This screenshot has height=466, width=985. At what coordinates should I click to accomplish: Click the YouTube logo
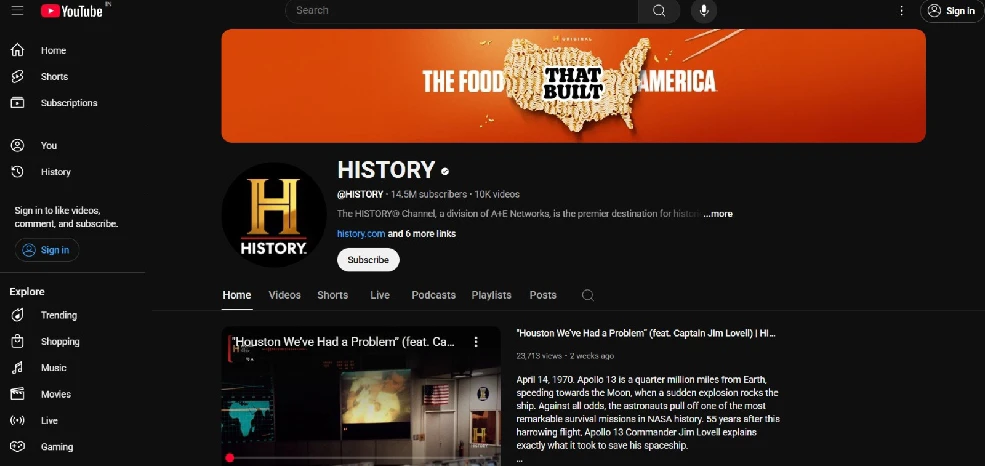(x=72, y=11)
